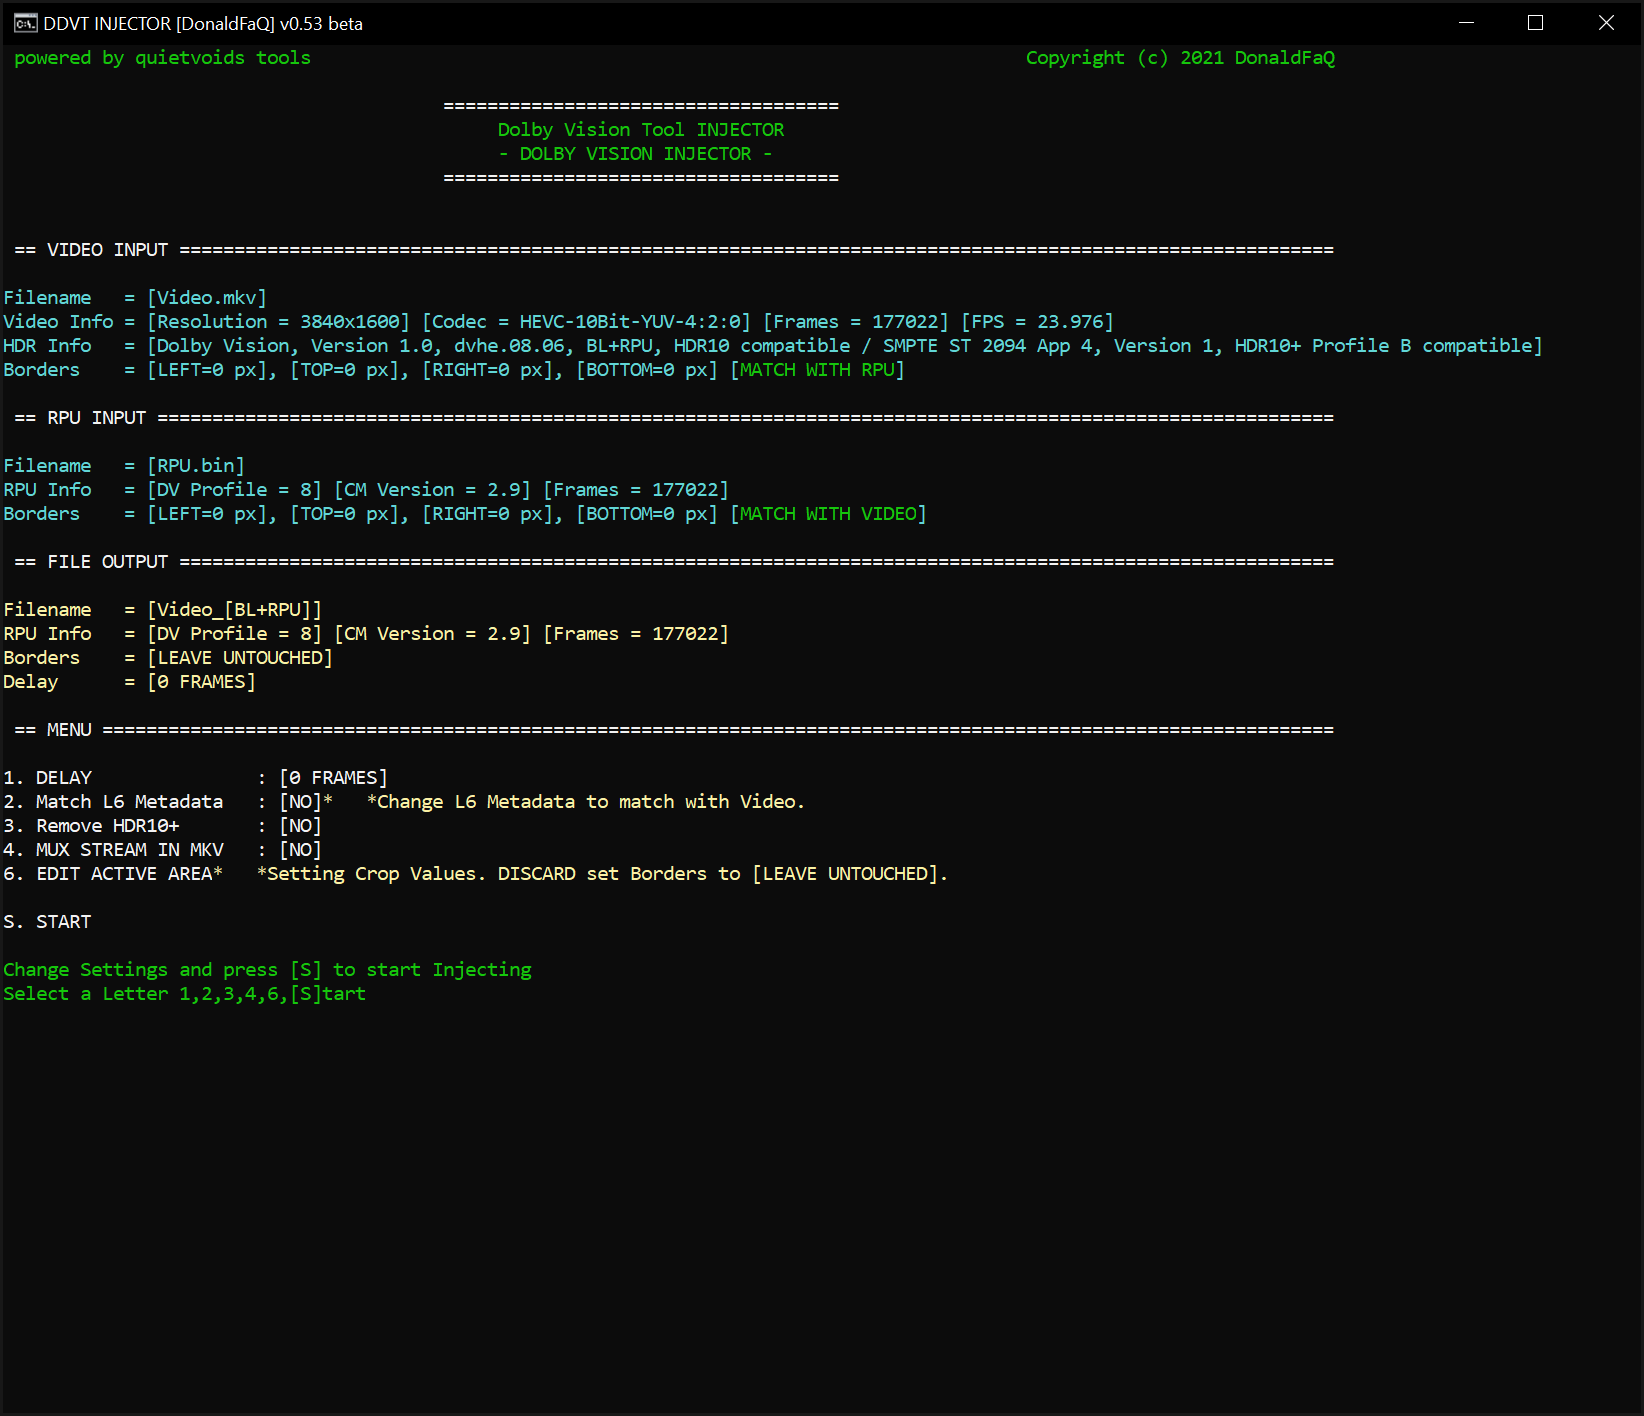Maximize the DDVT INJECTOR window

click(x=1536, y=22)
